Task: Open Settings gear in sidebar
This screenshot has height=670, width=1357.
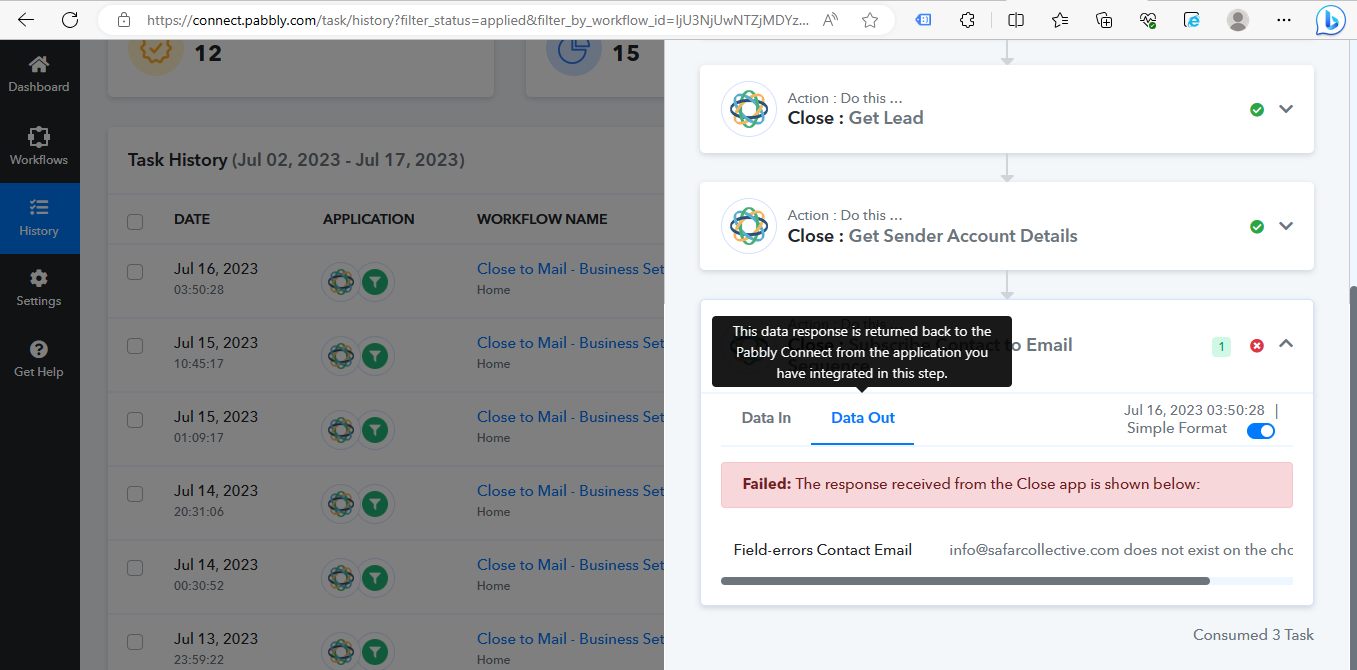Action: (x=39, y=288)
